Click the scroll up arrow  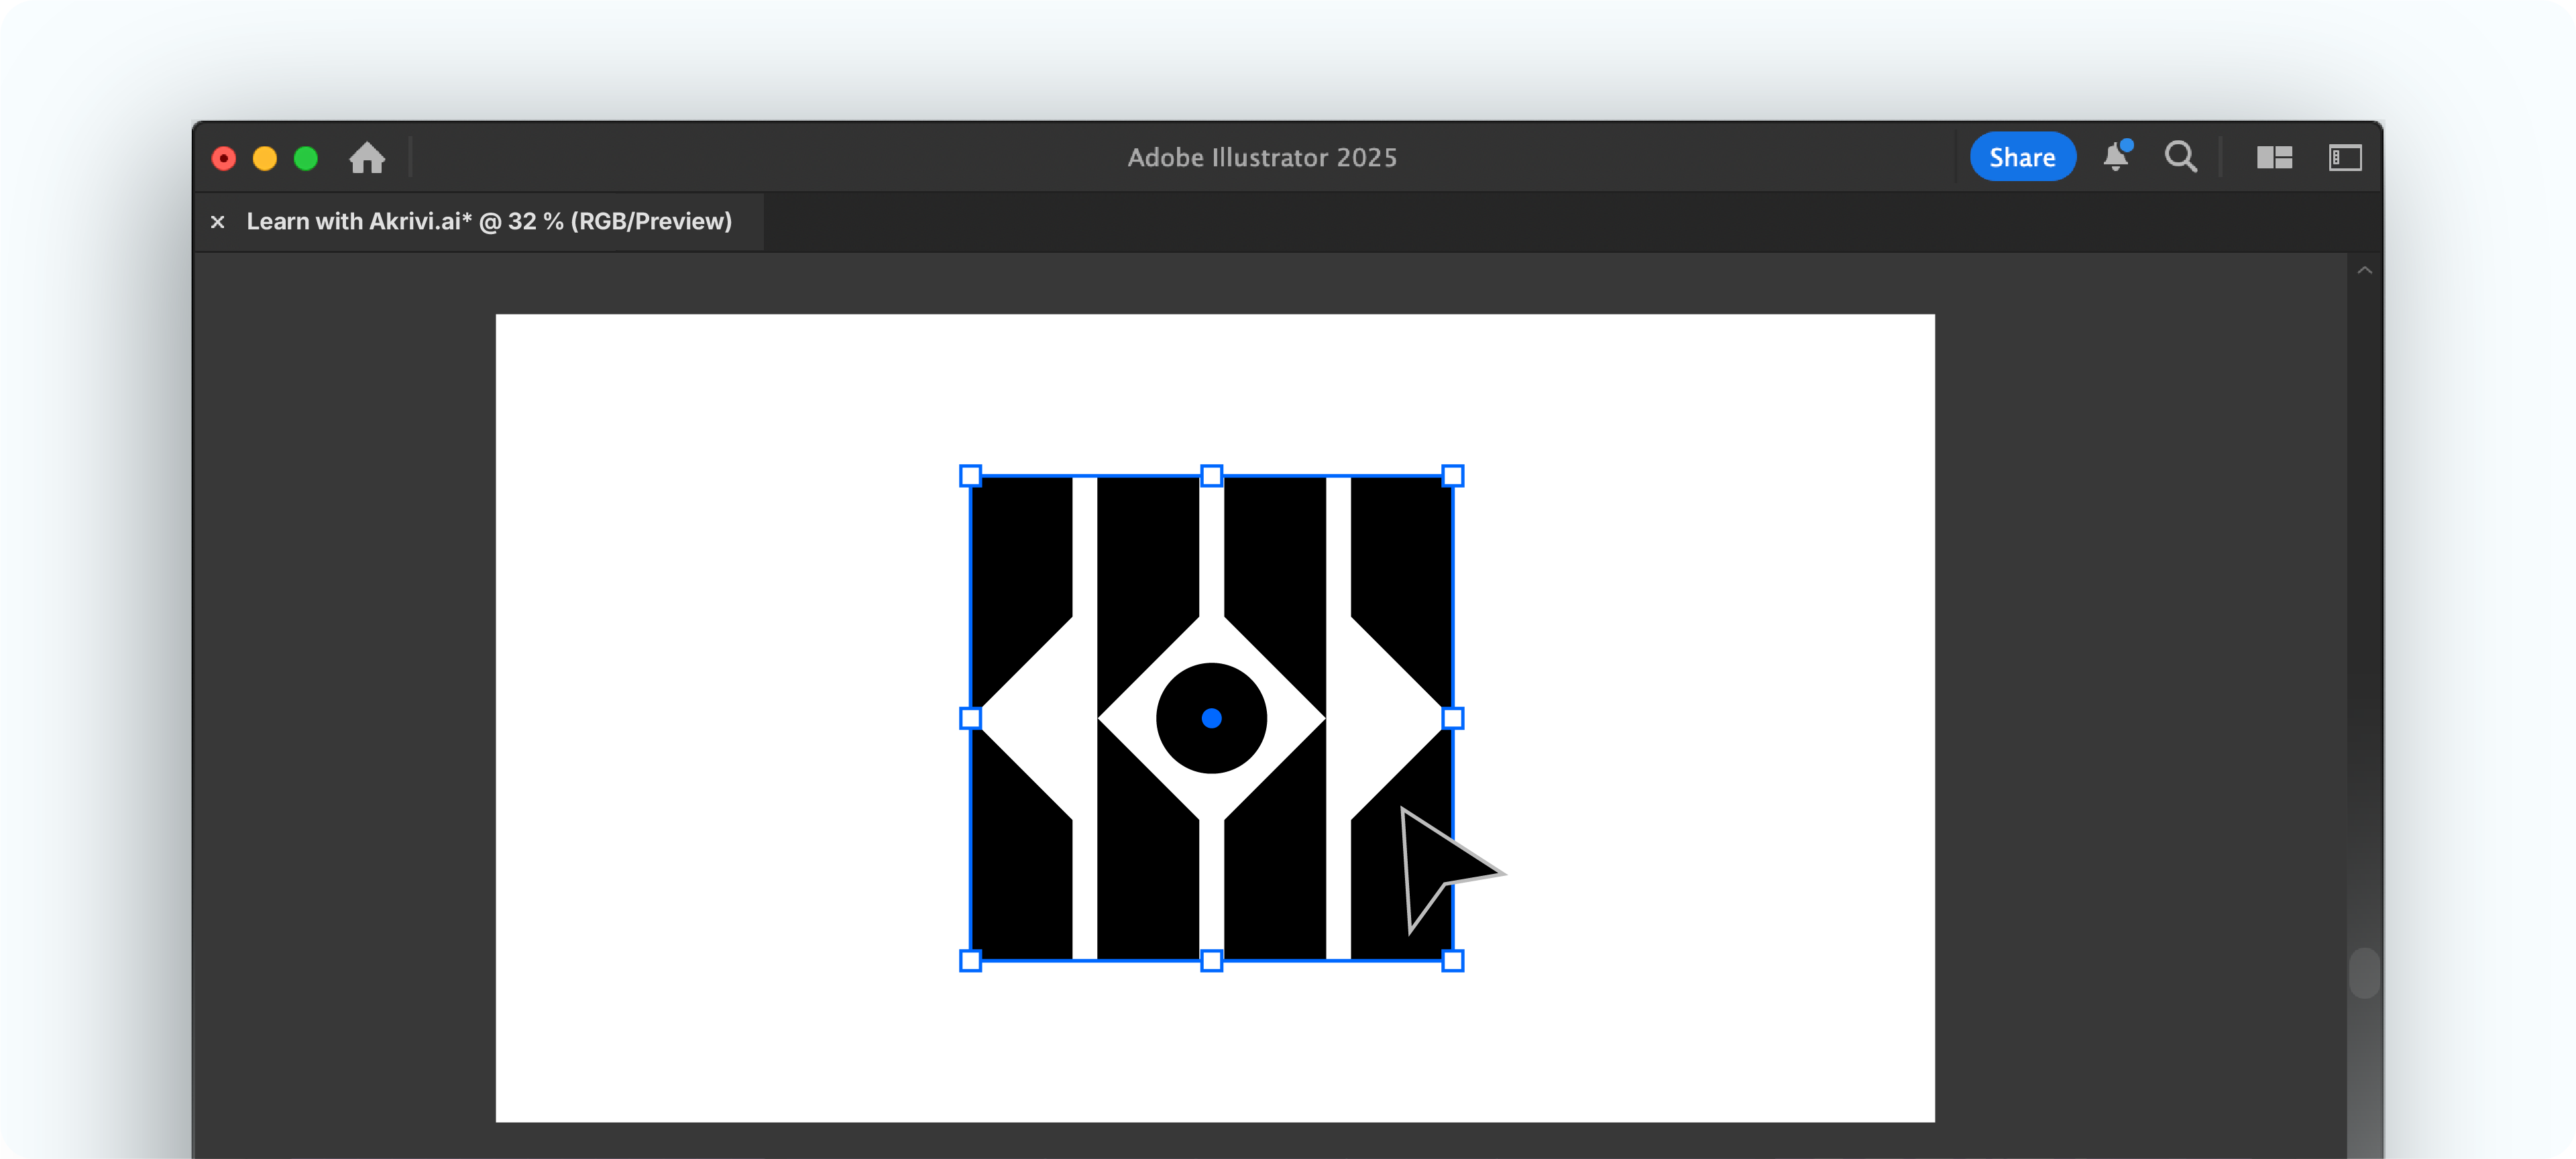tap(2364, 271)
